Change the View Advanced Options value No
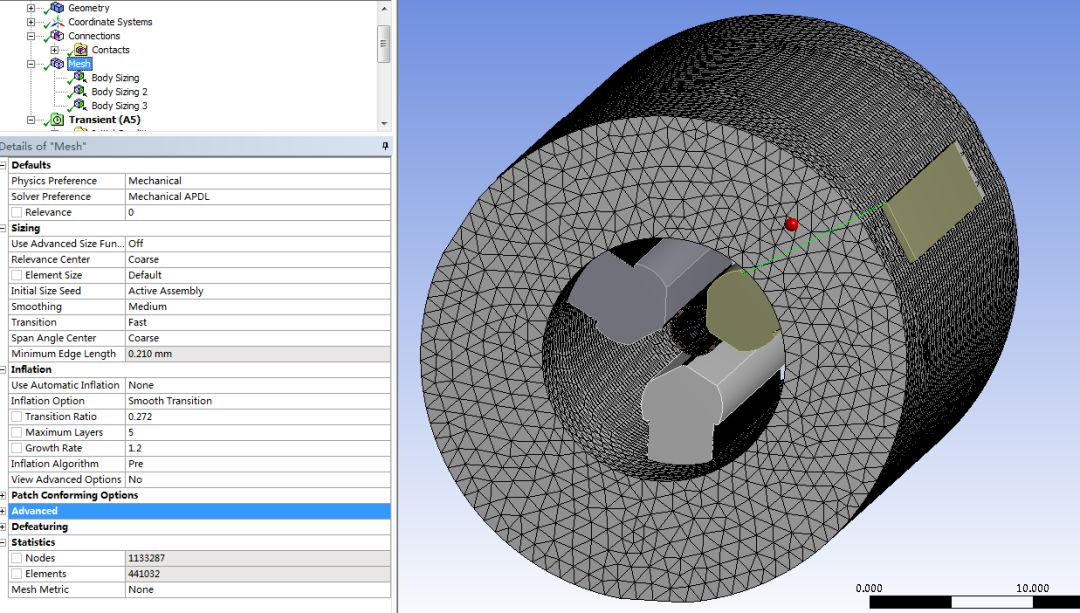This screenshot has height=613, width=1080. click(x=258, y=479)
